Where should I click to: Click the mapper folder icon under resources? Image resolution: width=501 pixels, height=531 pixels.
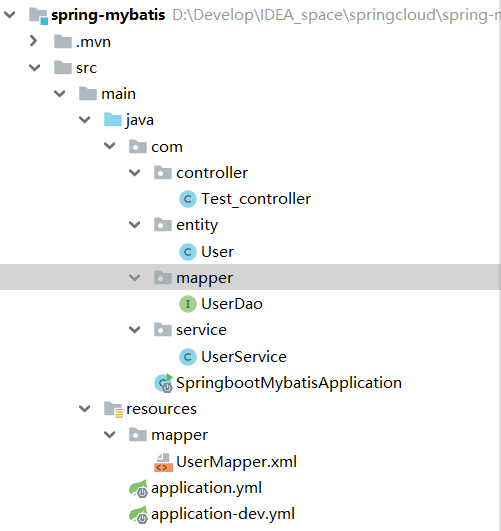pyautogui.click(x=138, y=435)
